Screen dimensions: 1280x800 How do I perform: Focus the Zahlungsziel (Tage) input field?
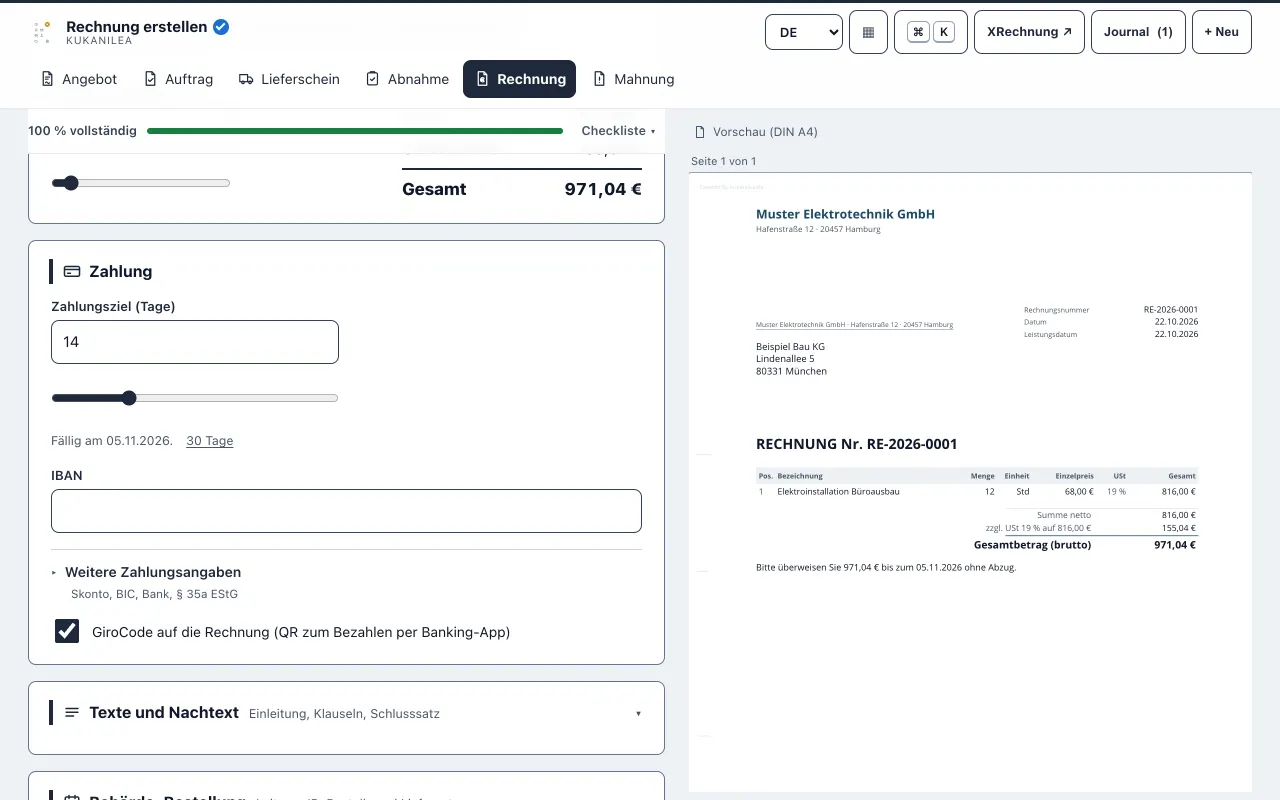(195, 342)
